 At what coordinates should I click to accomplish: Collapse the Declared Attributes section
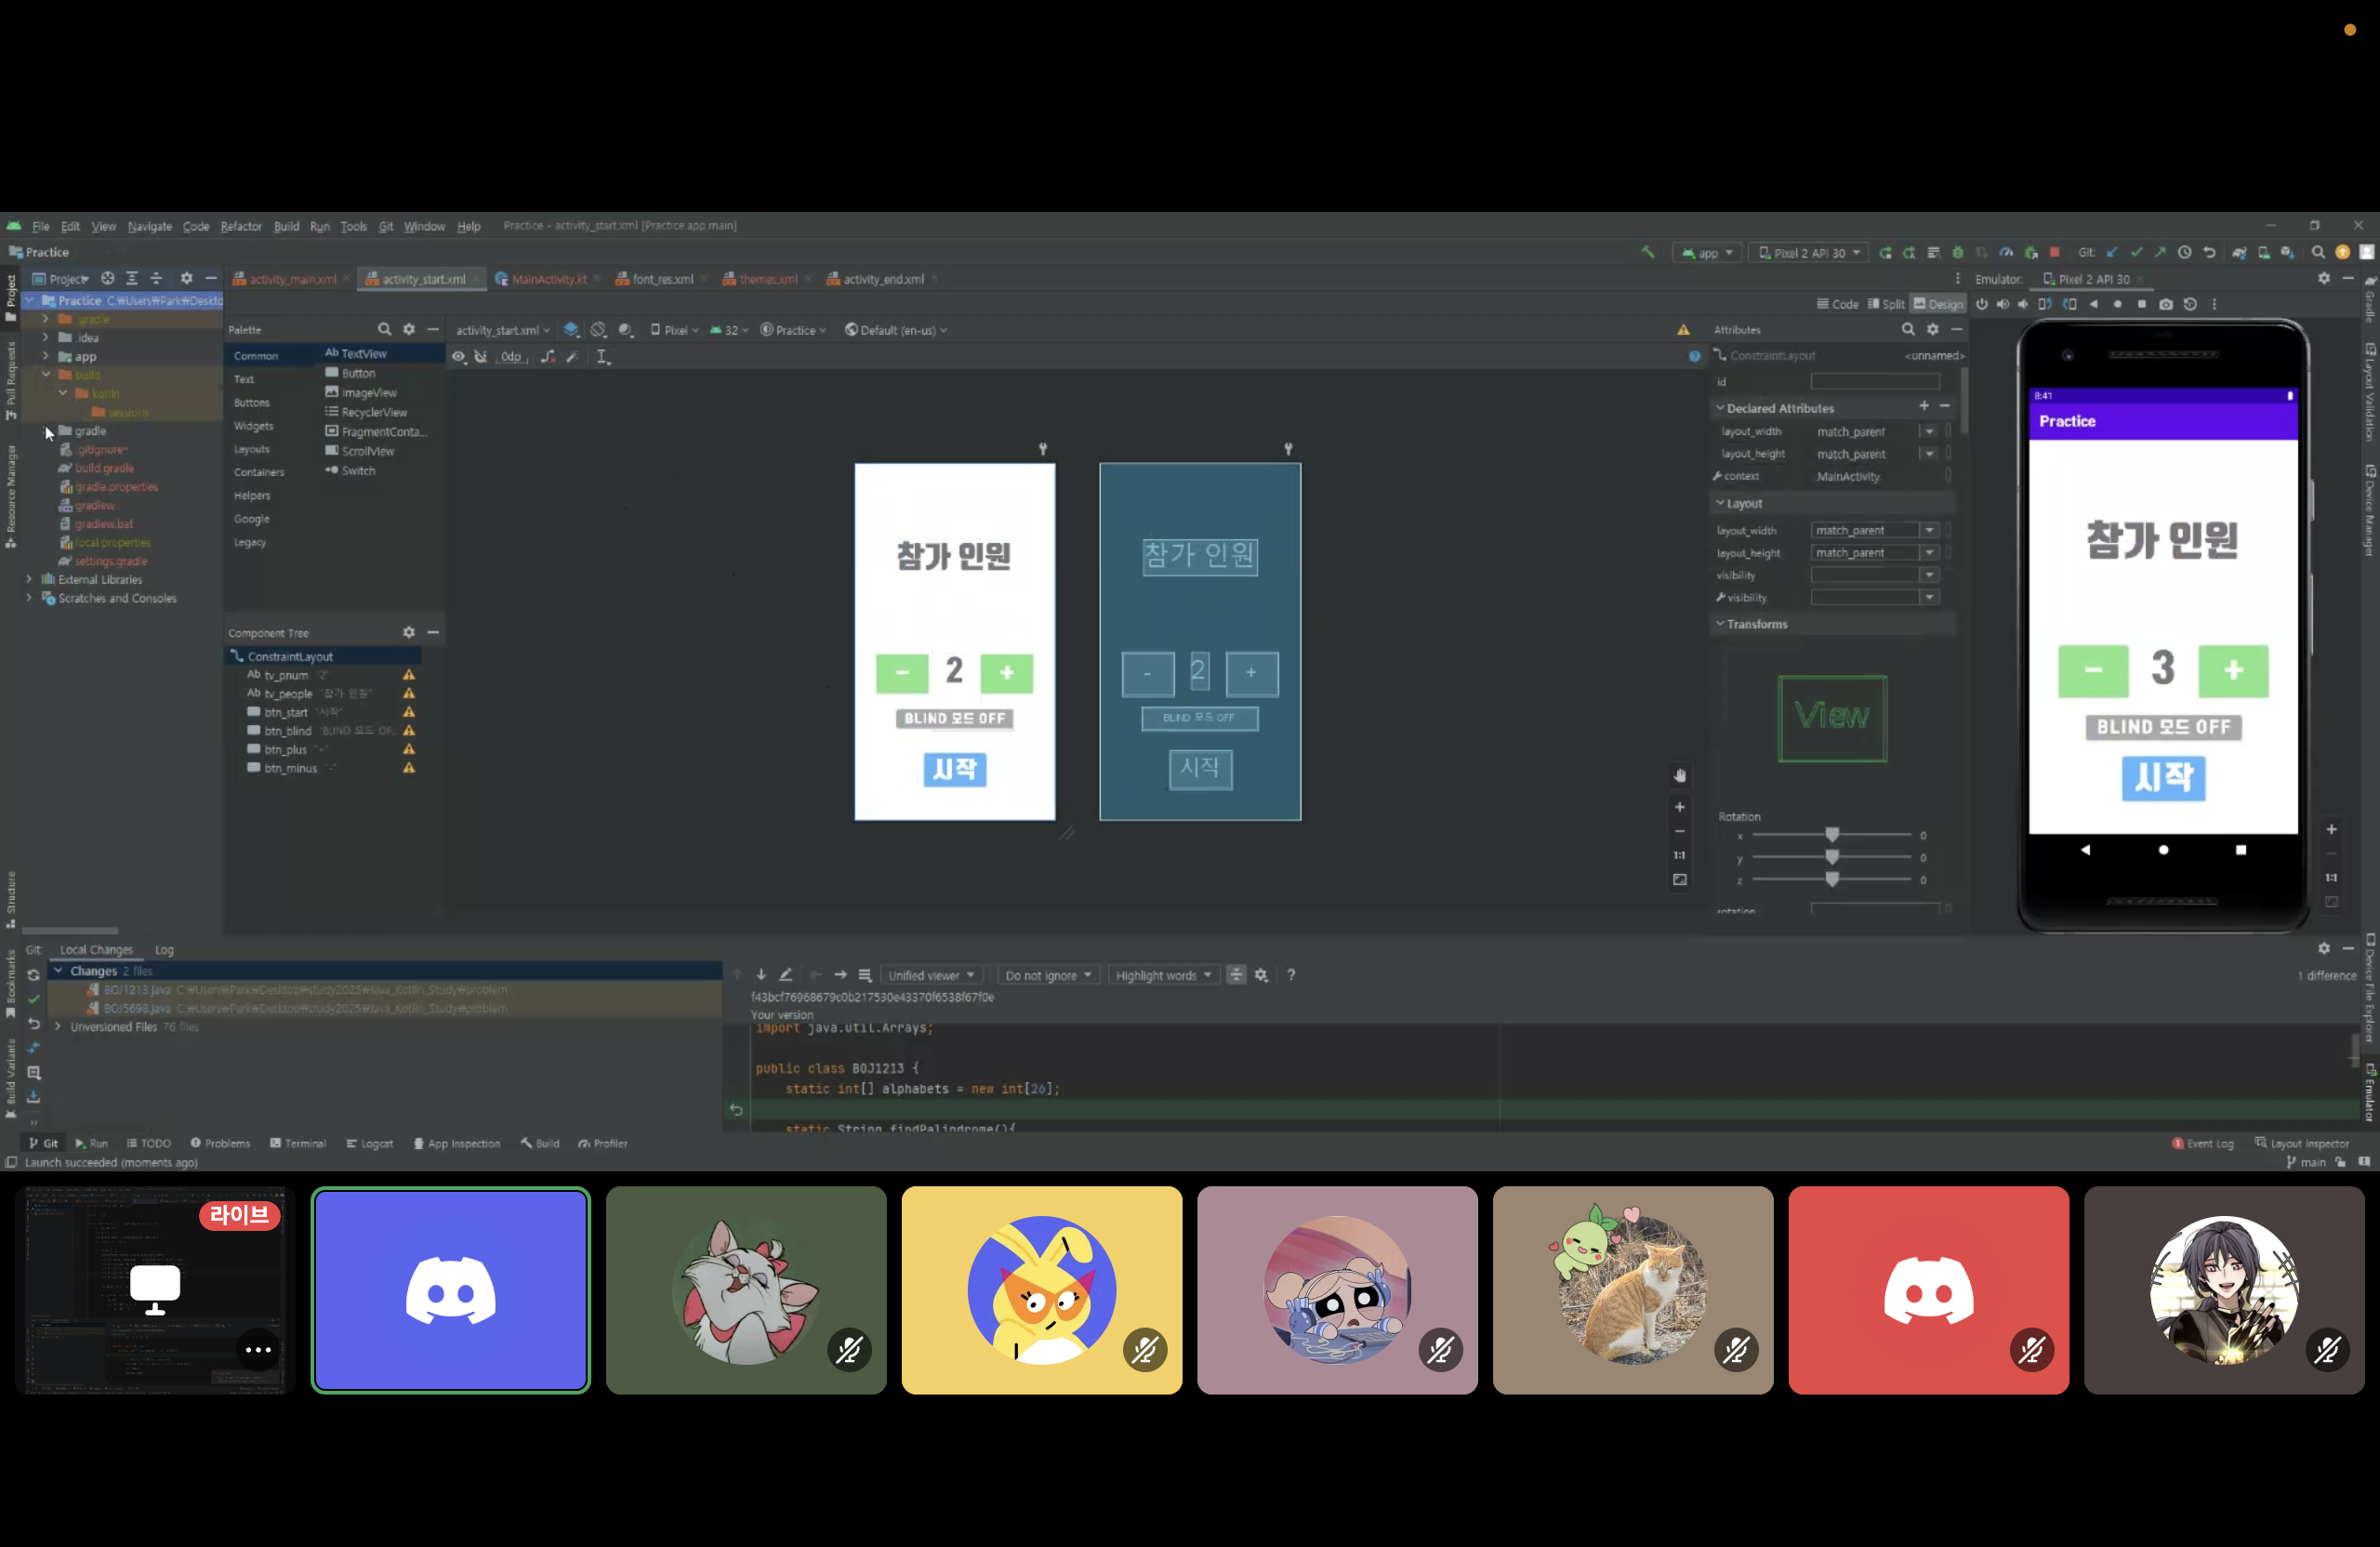click(1720, 408)
